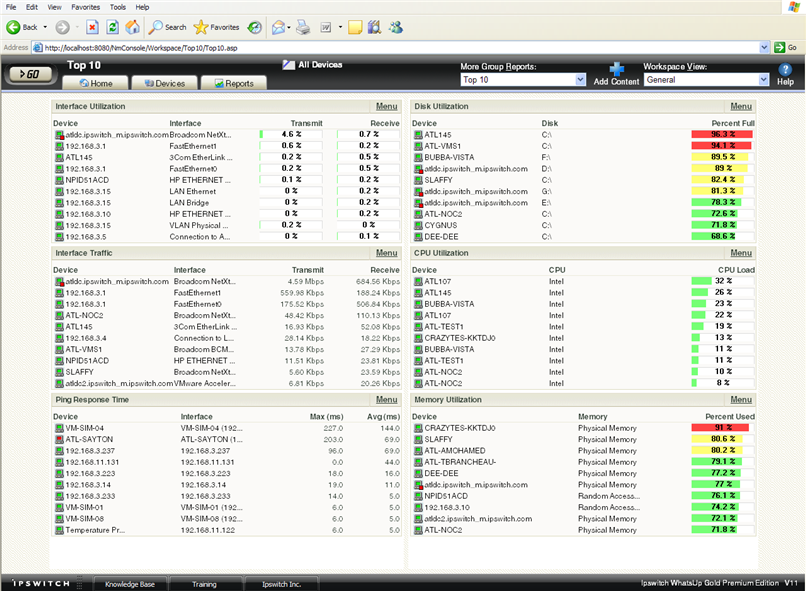
Task: Click the History icon in the toolbar
Action: tap(255, 27)
